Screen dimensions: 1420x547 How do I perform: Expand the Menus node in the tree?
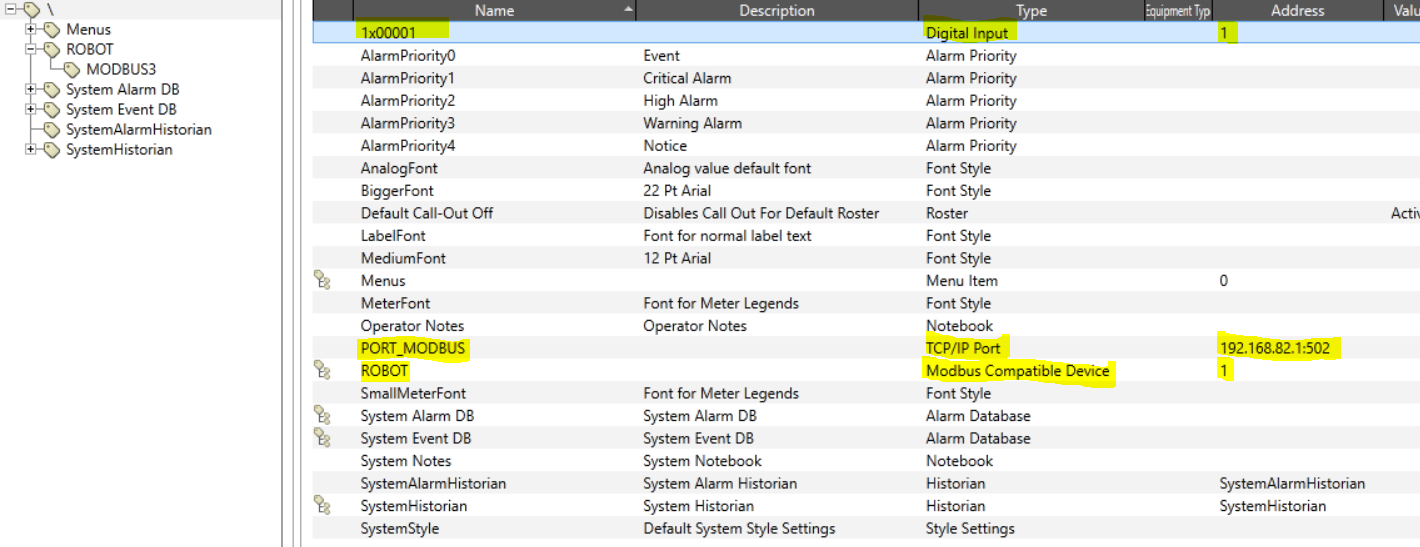[x=31, y=29]
